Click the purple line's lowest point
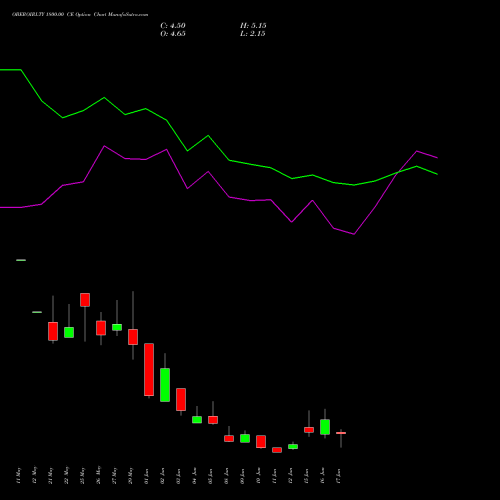The image size is (500, 500). tap(354, 234)
